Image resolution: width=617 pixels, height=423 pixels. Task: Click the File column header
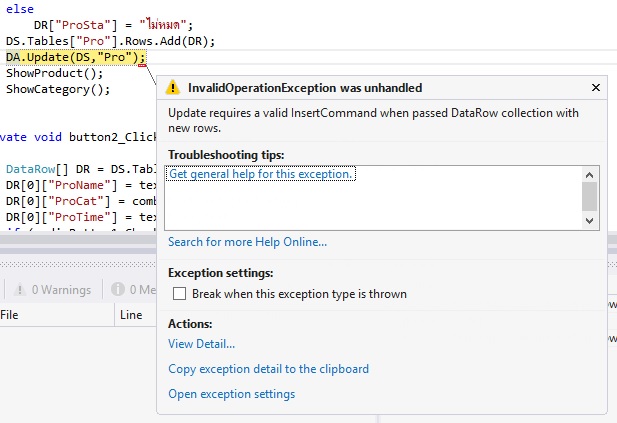[x=10, y=314]
